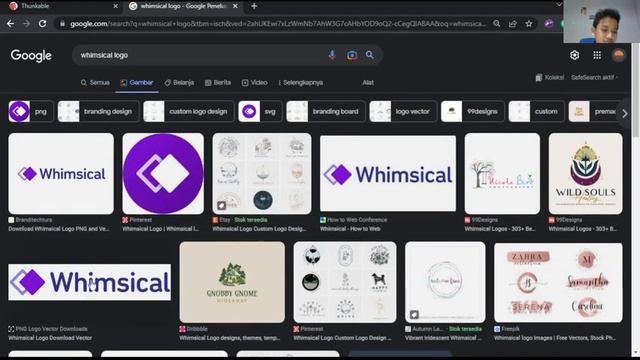The width and height of the screenshot is (640, 360).
Task: Search by image with camera icon
Action: pyautogui.click(x=352, y=55)
